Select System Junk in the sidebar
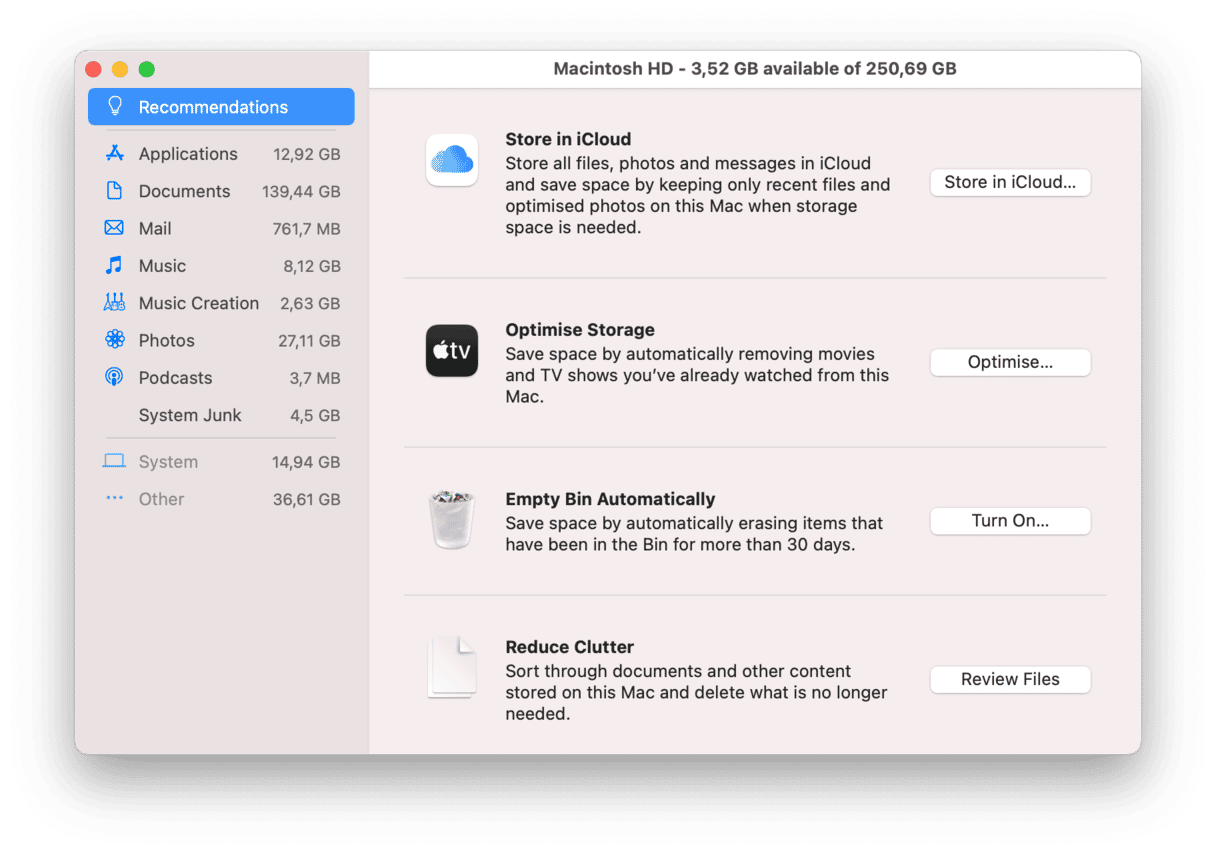Screen dimensions: 1216x853 click(190, 415)
